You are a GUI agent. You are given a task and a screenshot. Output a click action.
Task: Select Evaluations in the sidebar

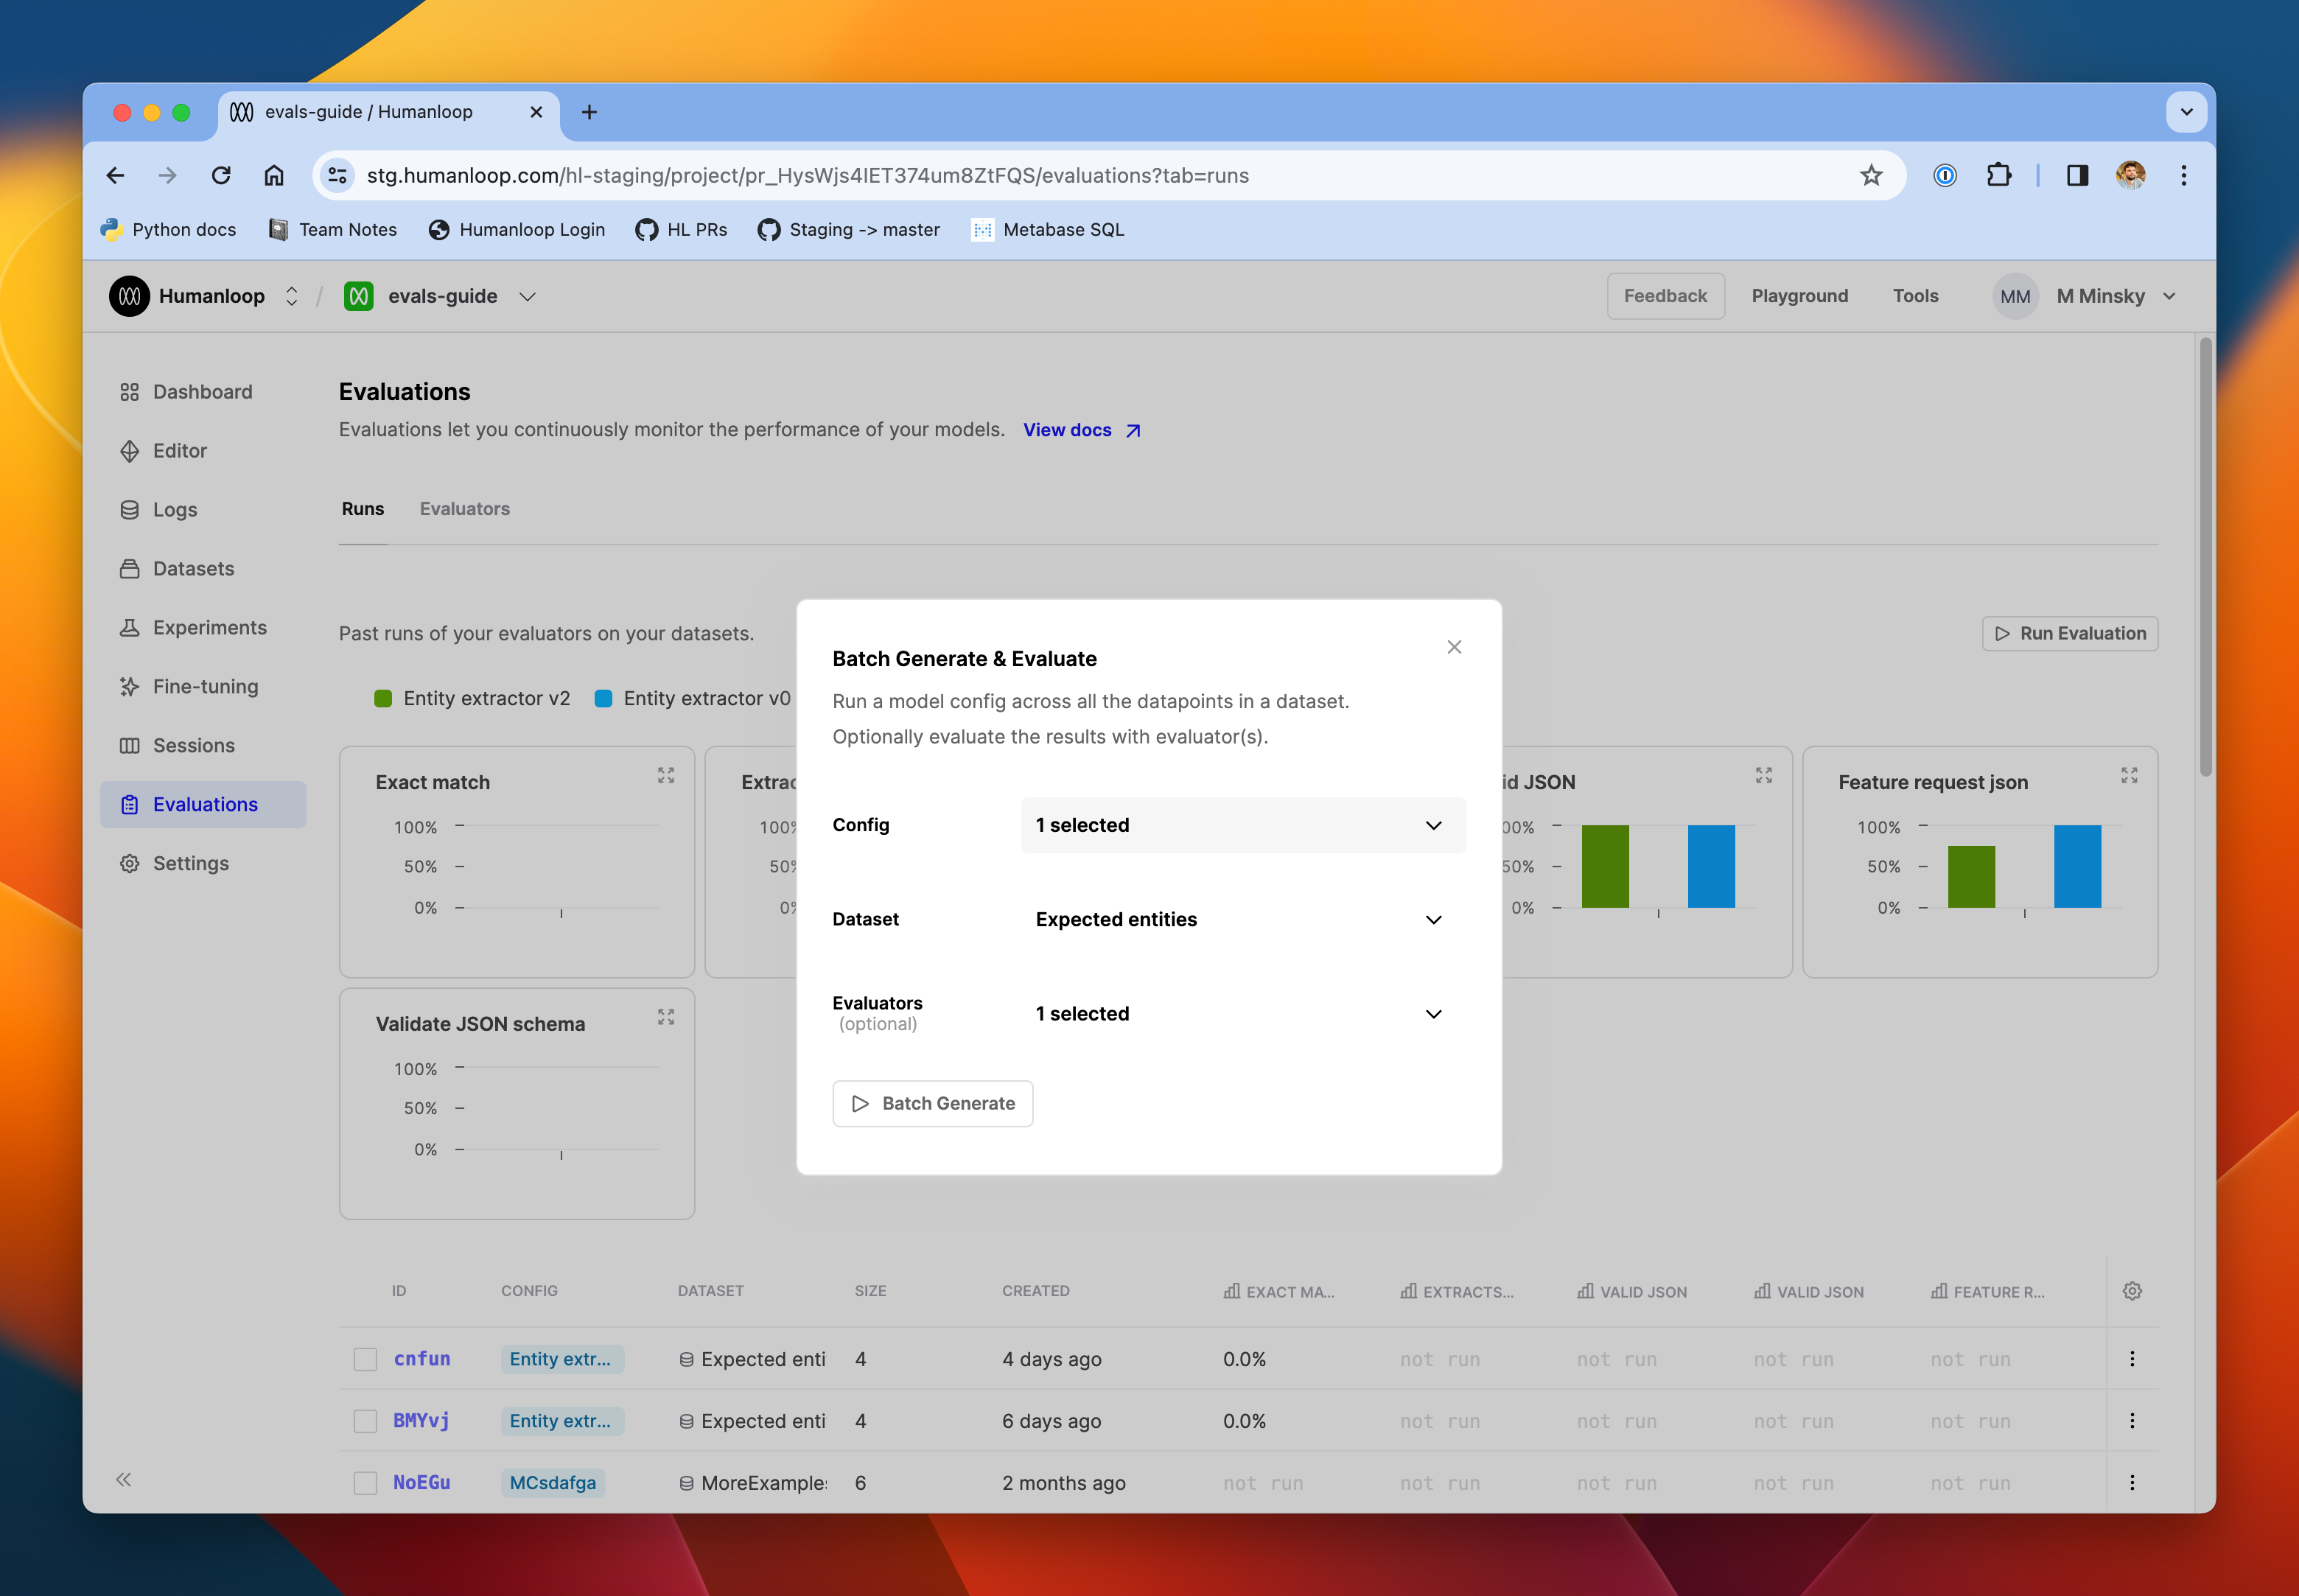pos(203,805)
